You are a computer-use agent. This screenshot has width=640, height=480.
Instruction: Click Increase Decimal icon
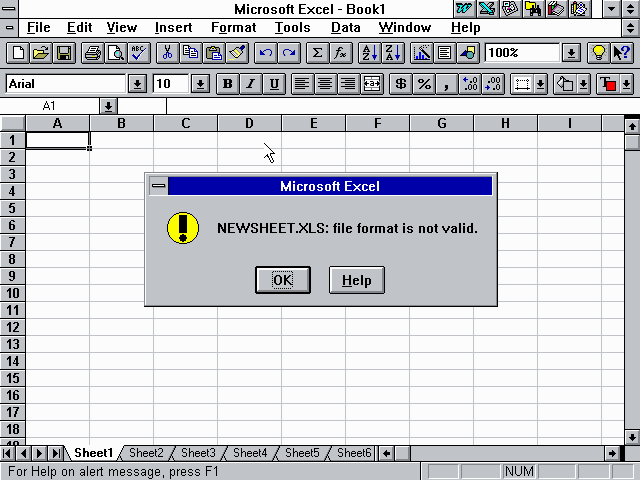point(470,84)
